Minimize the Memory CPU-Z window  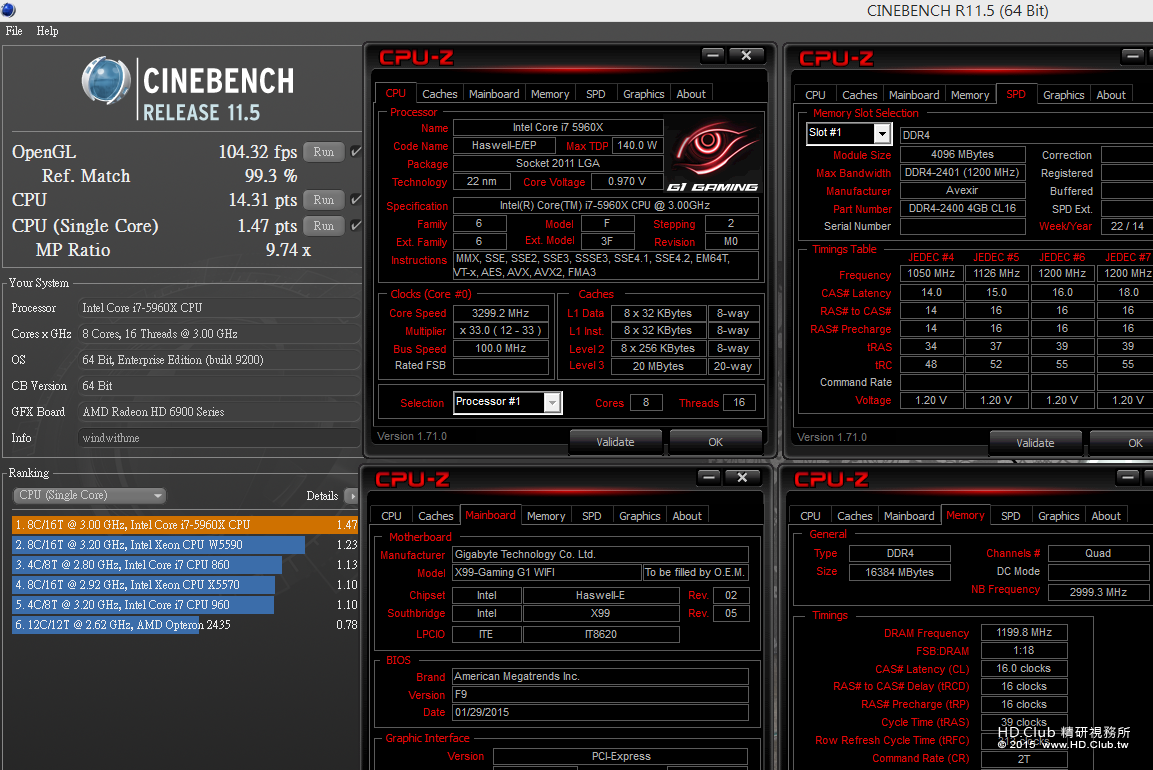[x=1127, y=478]
